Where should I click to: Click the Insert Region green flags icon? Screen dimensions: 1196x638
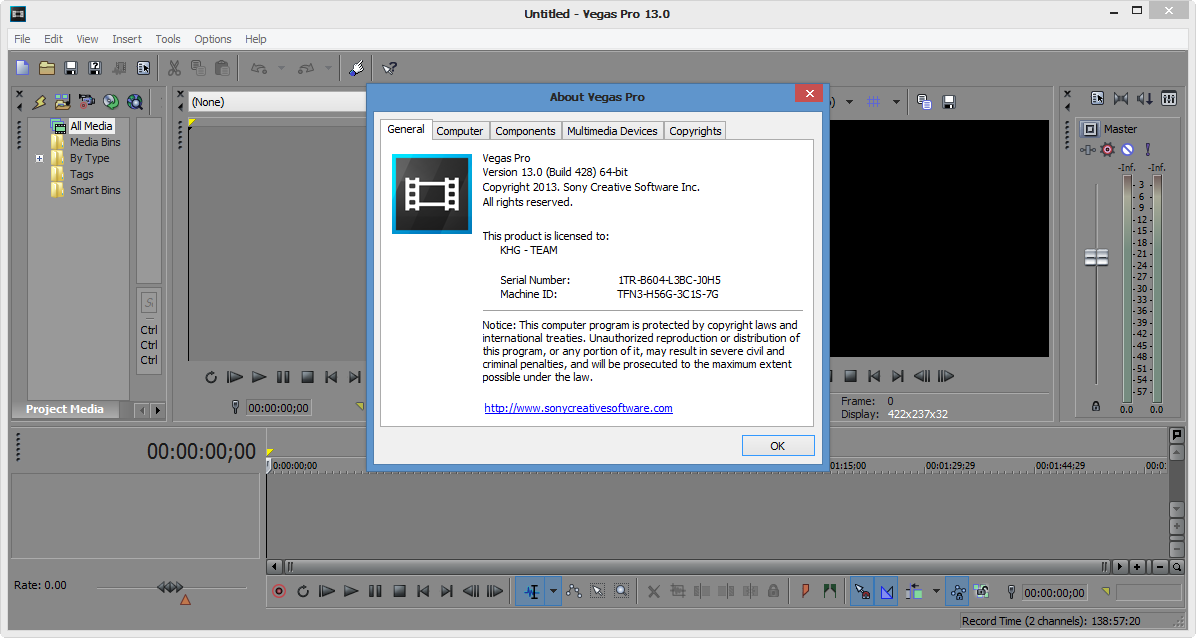[x=830, y=591]
